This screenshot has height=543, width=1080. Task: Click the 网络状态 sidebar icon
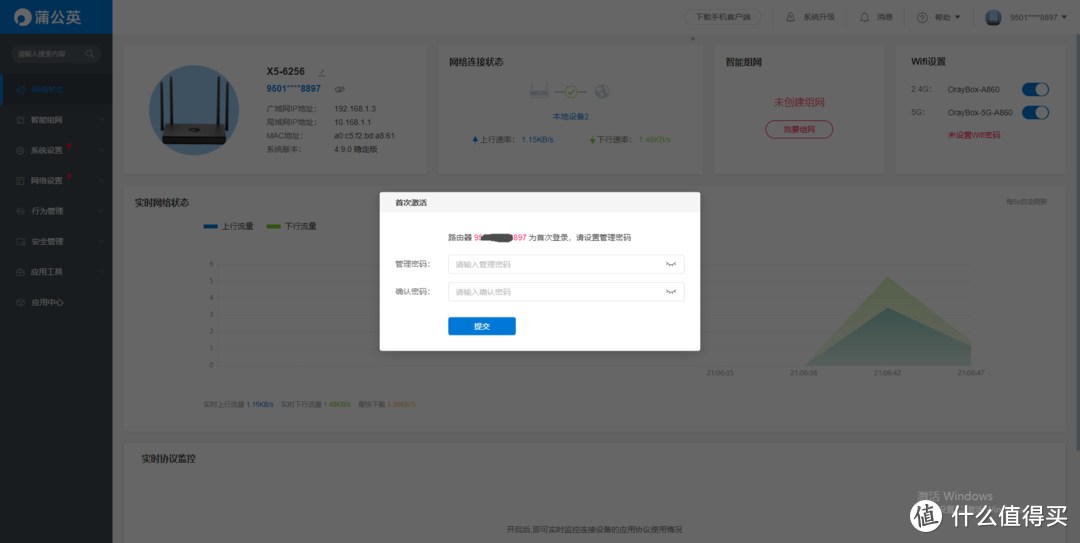(x=21, y=90)
